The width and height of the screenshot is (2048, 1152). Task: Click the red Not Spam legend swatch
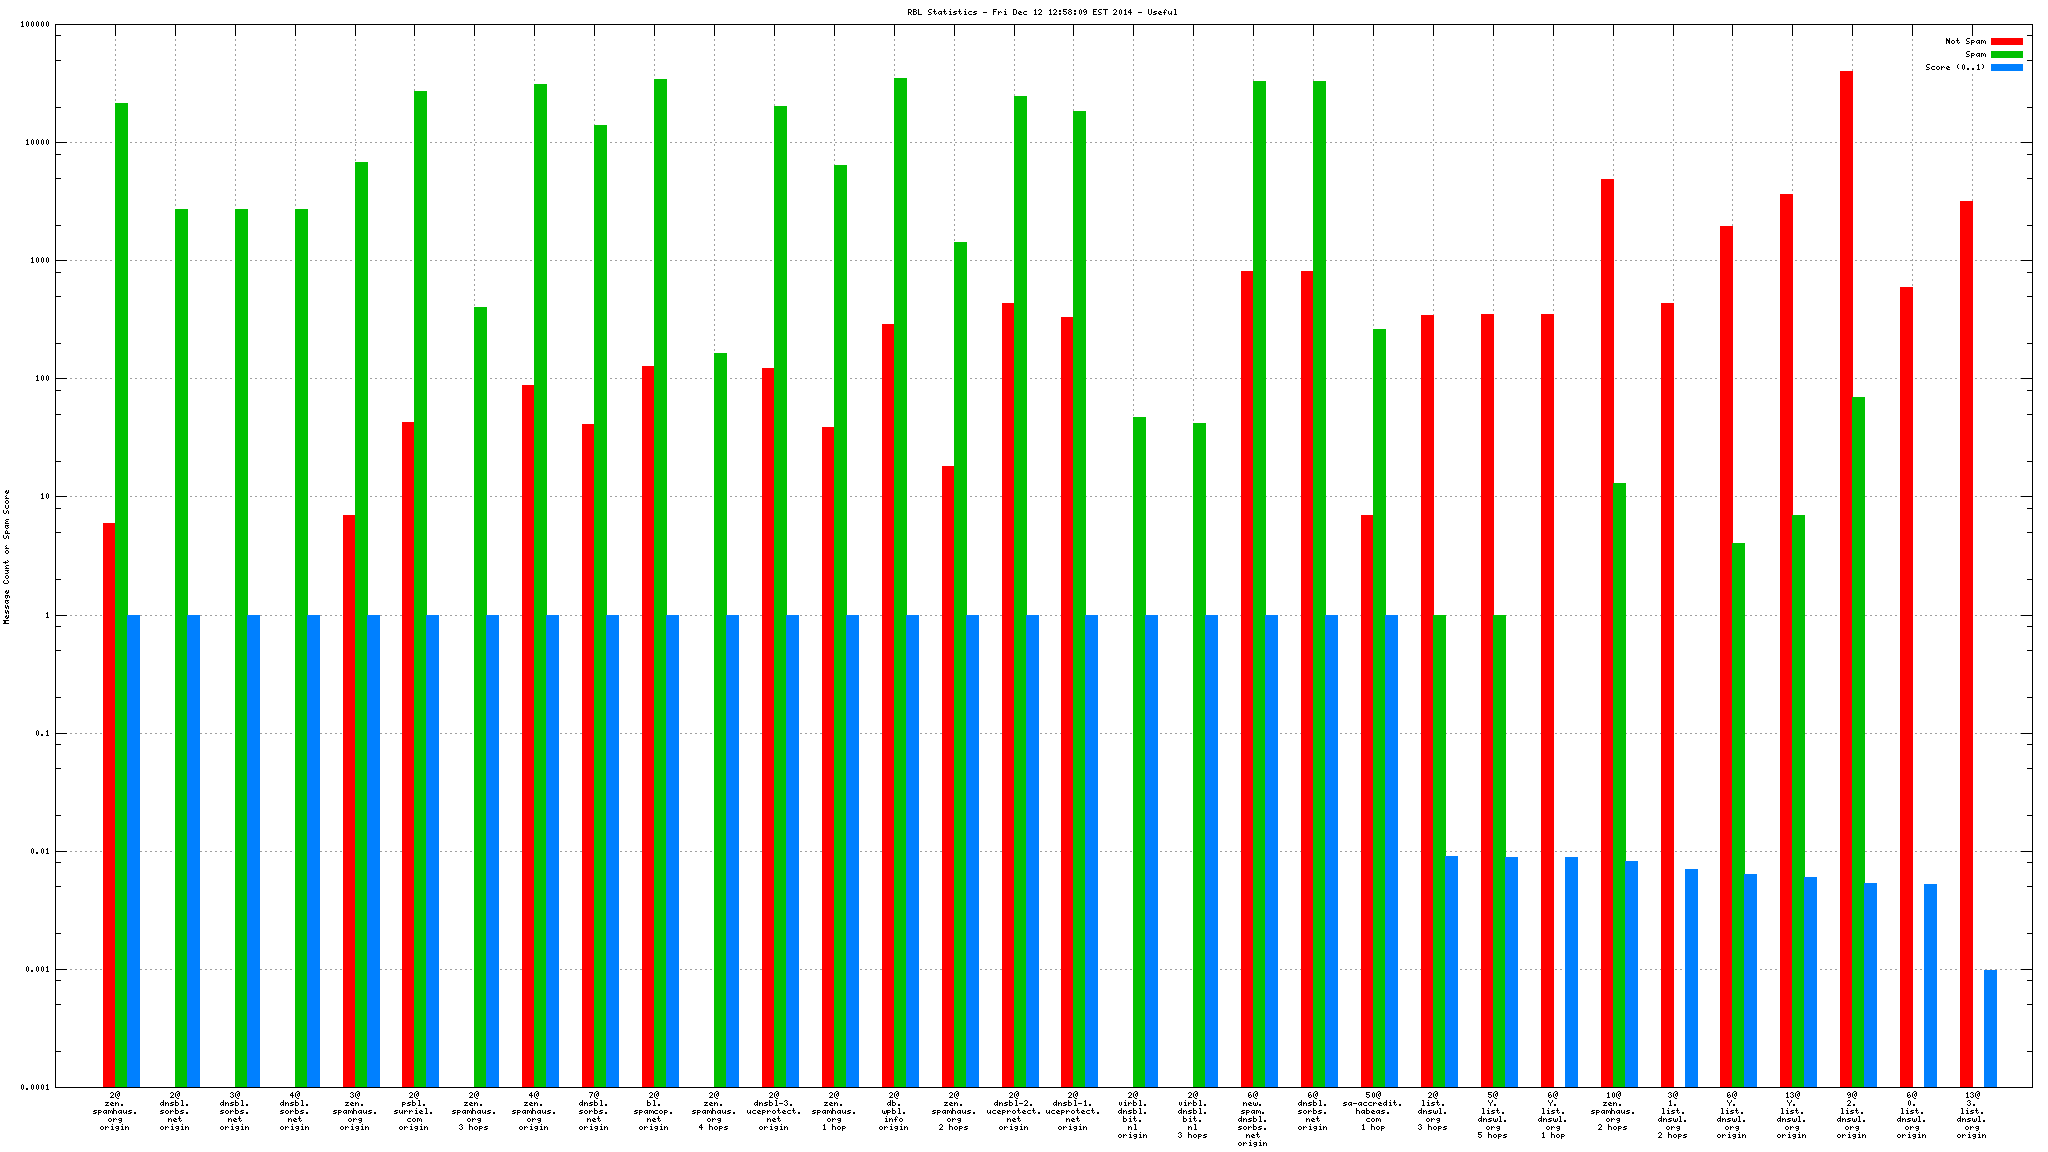(x=2006, y=42)
